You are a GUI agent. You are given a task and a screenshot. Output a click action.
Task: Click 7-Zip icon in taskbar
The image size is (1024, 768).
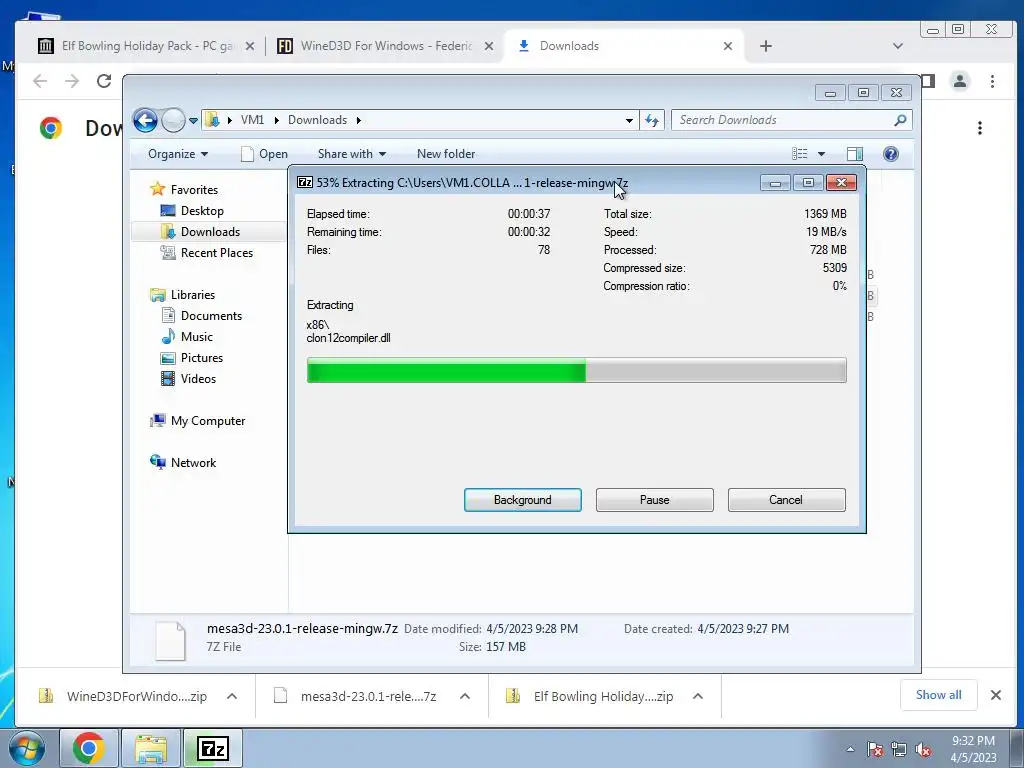[213, 748]
